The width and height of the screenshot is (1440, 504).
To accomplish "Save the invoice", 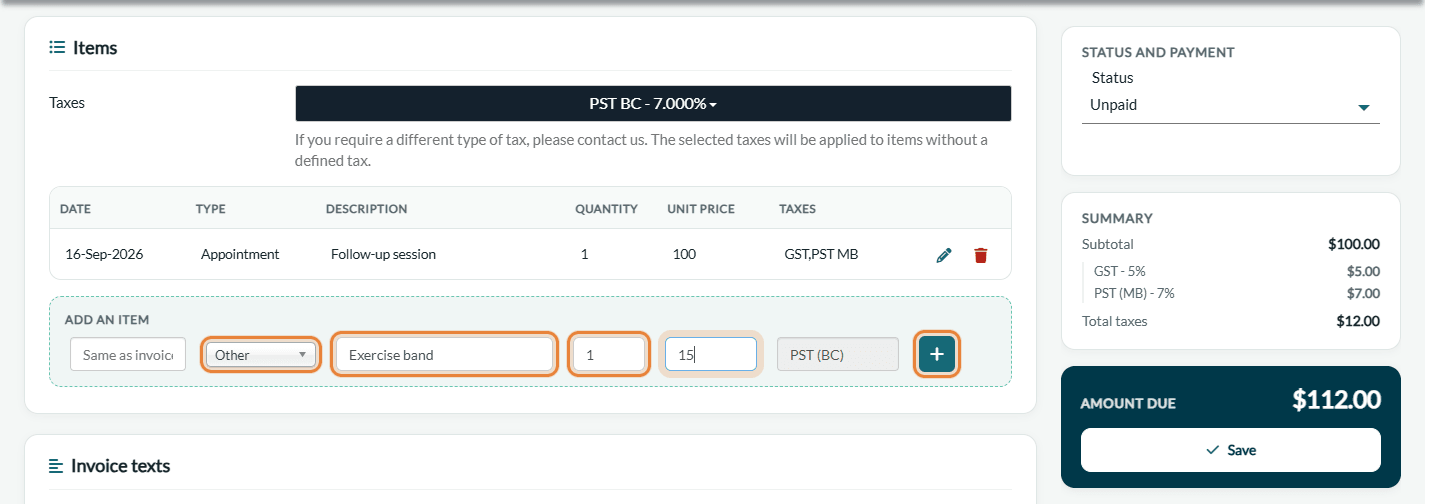I will pyautogui.click(x=1231, y=450).
